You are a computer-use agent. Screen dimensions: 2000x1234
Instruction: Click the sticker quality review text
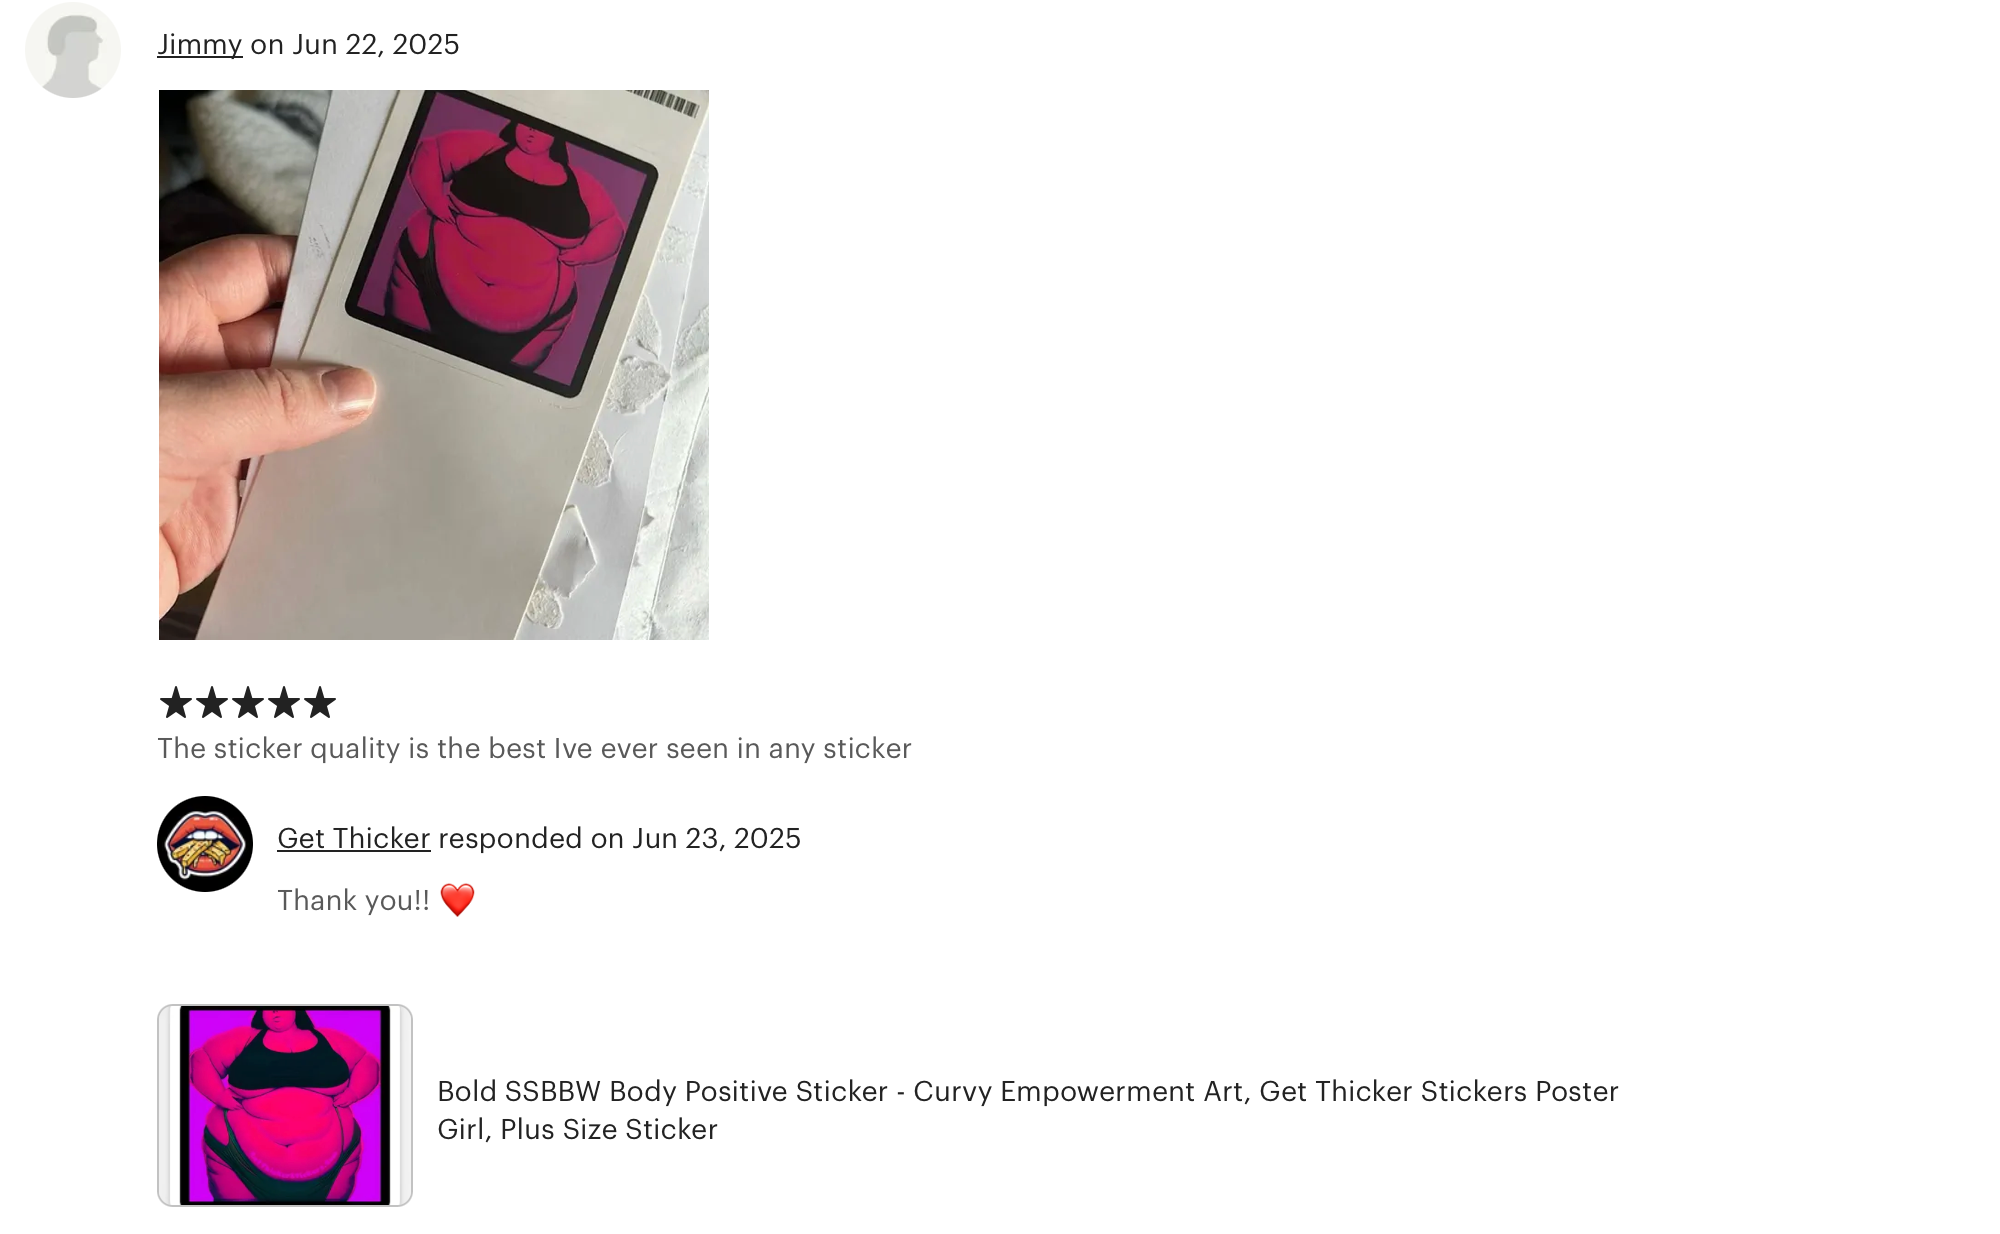(x=535, y=749)
